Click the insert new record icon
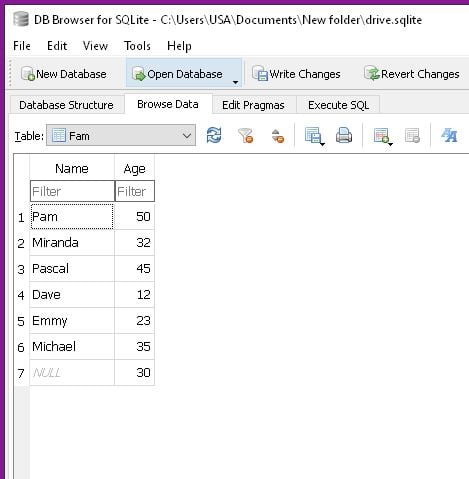This screenshot has height=479, width=469. 381,136
